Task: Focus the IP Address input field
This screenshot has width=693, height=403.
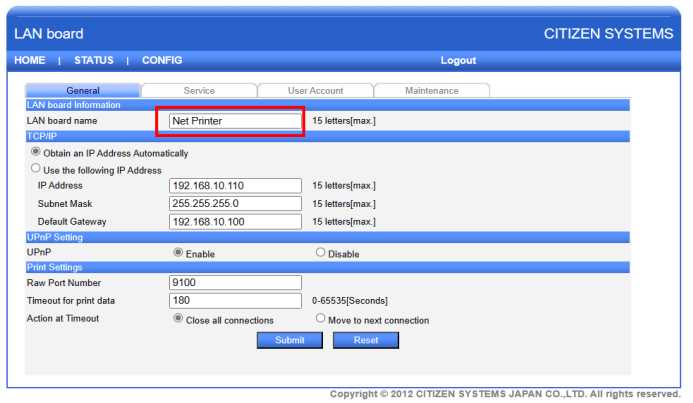Action: coord(235,186)
